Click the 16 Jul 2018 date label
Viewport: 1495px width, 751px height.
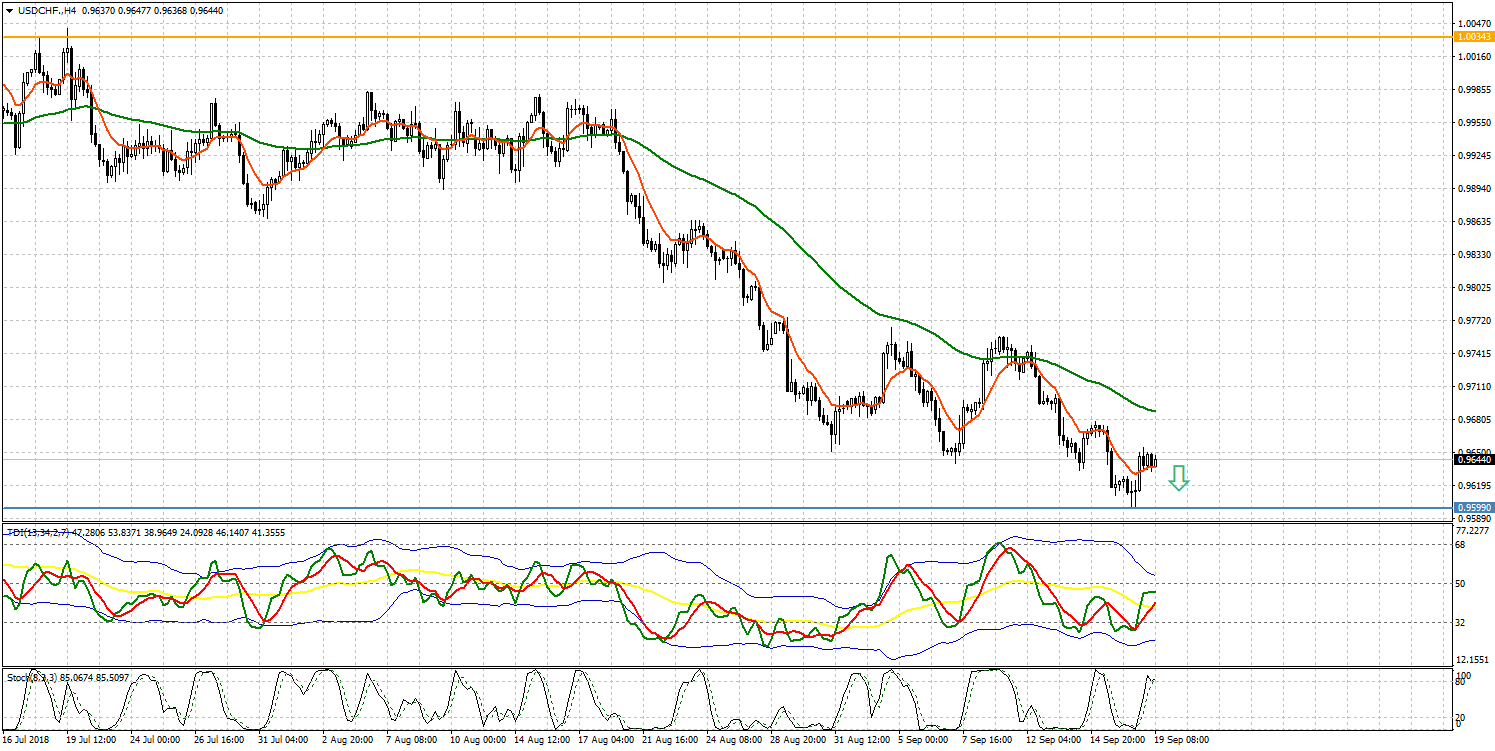25,741
